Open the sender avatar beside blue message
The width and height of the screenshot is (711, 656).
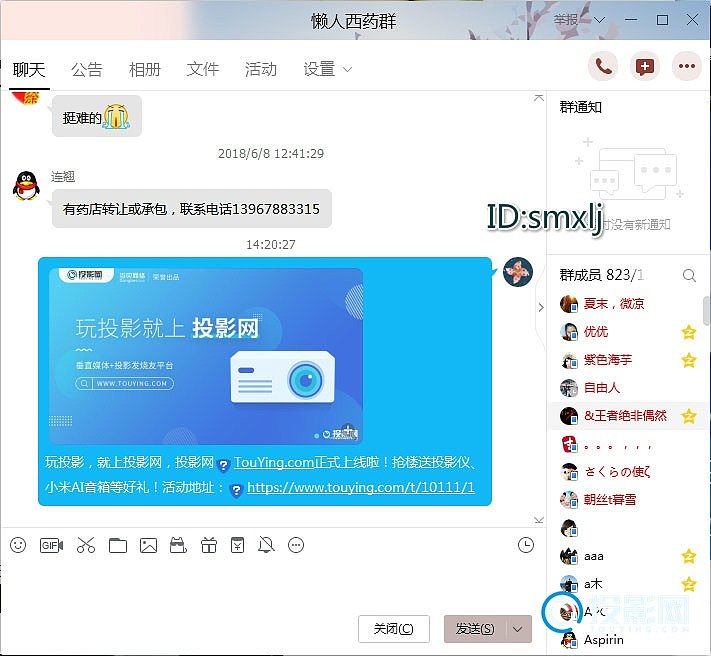click(517, 272)
